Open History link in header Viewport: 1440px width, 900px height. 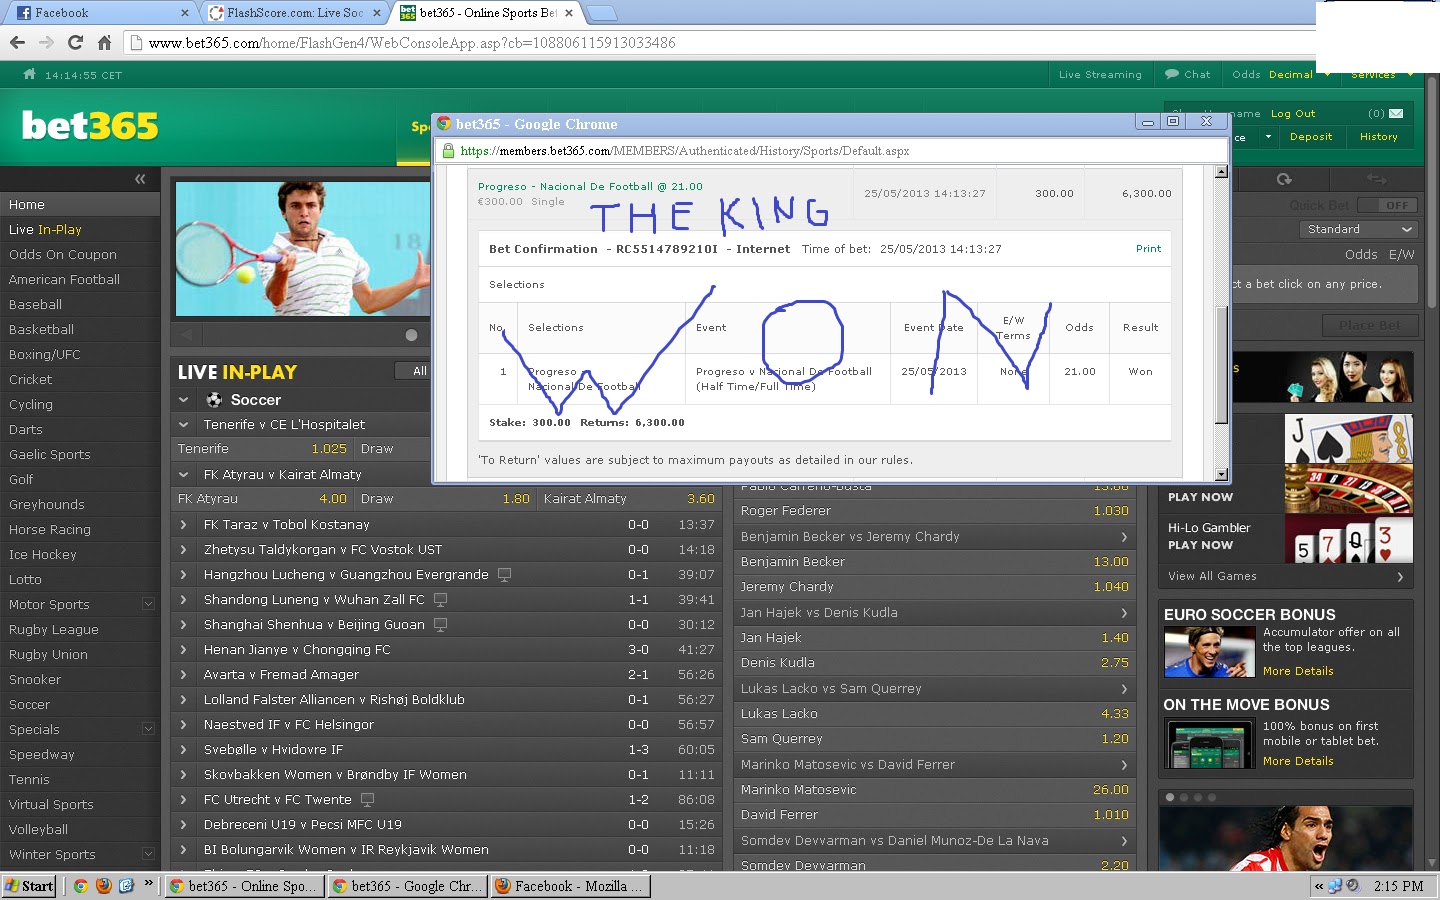pos(1379,136)
